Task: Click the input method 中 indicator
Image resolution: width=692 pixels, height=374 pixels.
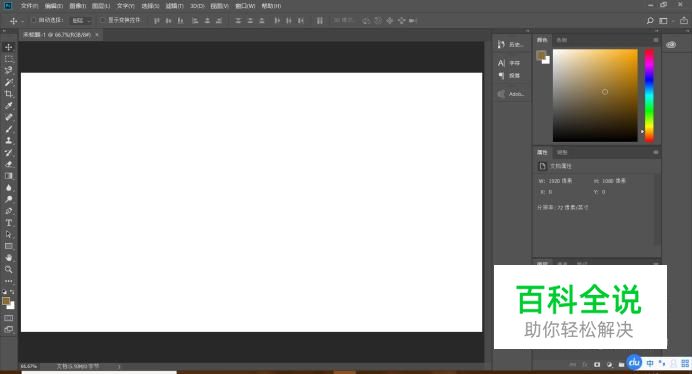Action: click(x=650, y=363)
